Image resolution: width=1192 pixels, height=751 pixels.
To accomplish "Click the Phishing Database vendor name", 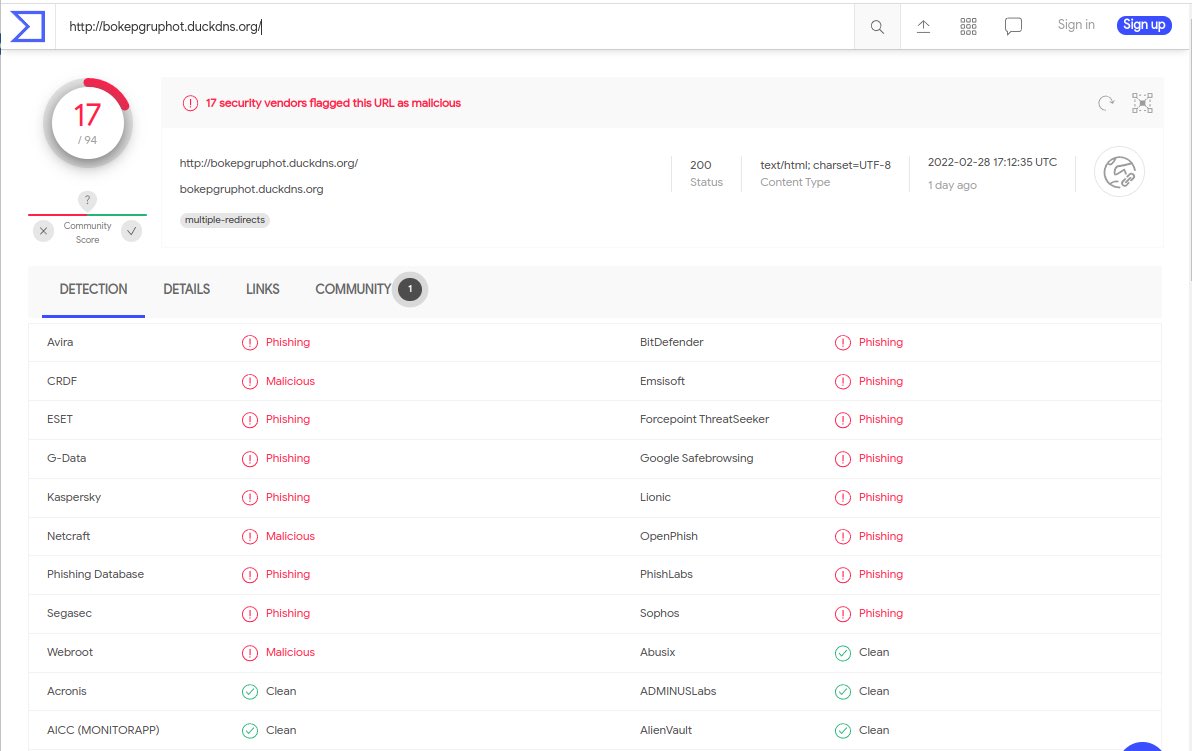I will (95, 575).
